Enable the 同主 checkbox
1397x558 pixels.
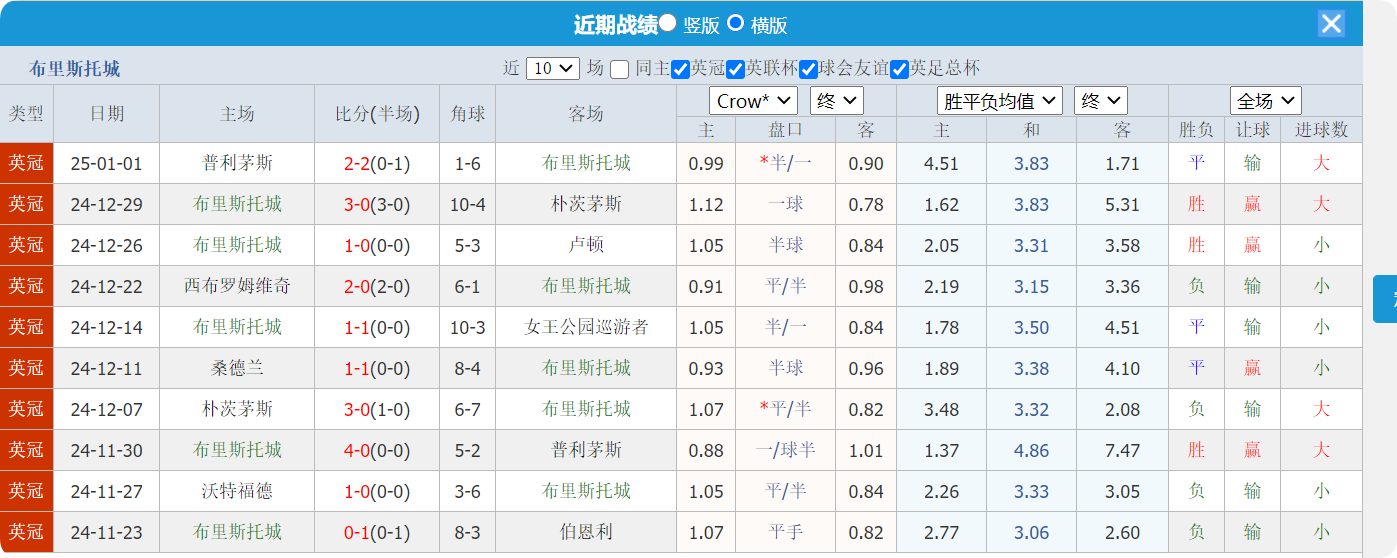620,70
